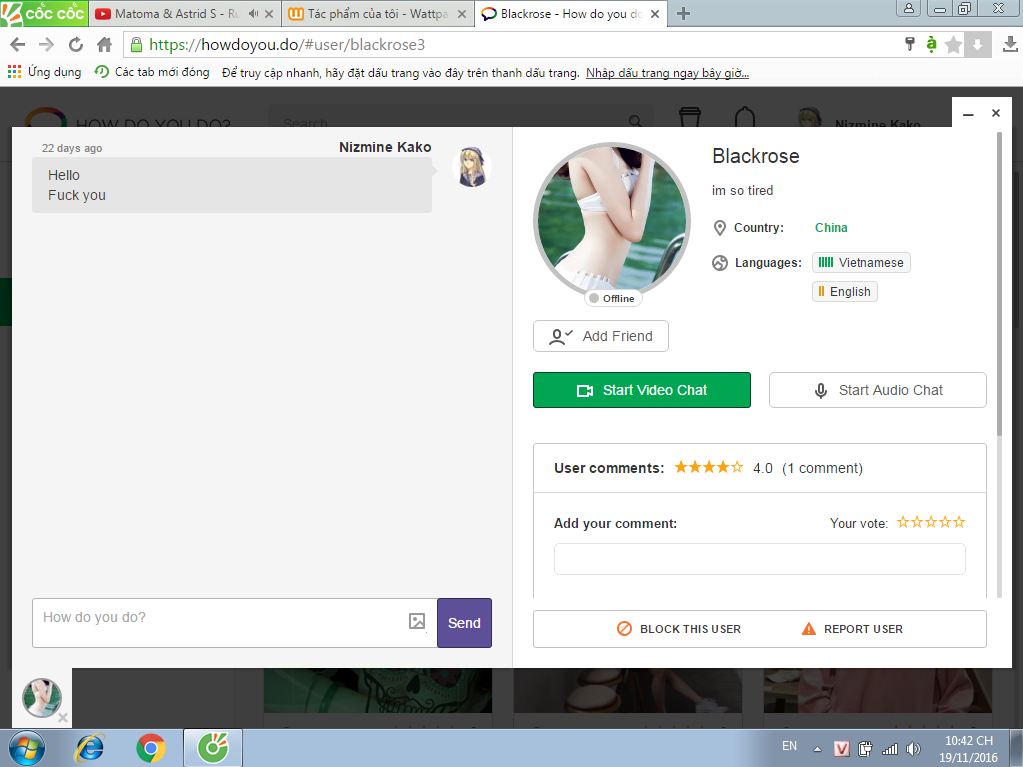Mute the Matoma & Astrid S tab audio

253,14
